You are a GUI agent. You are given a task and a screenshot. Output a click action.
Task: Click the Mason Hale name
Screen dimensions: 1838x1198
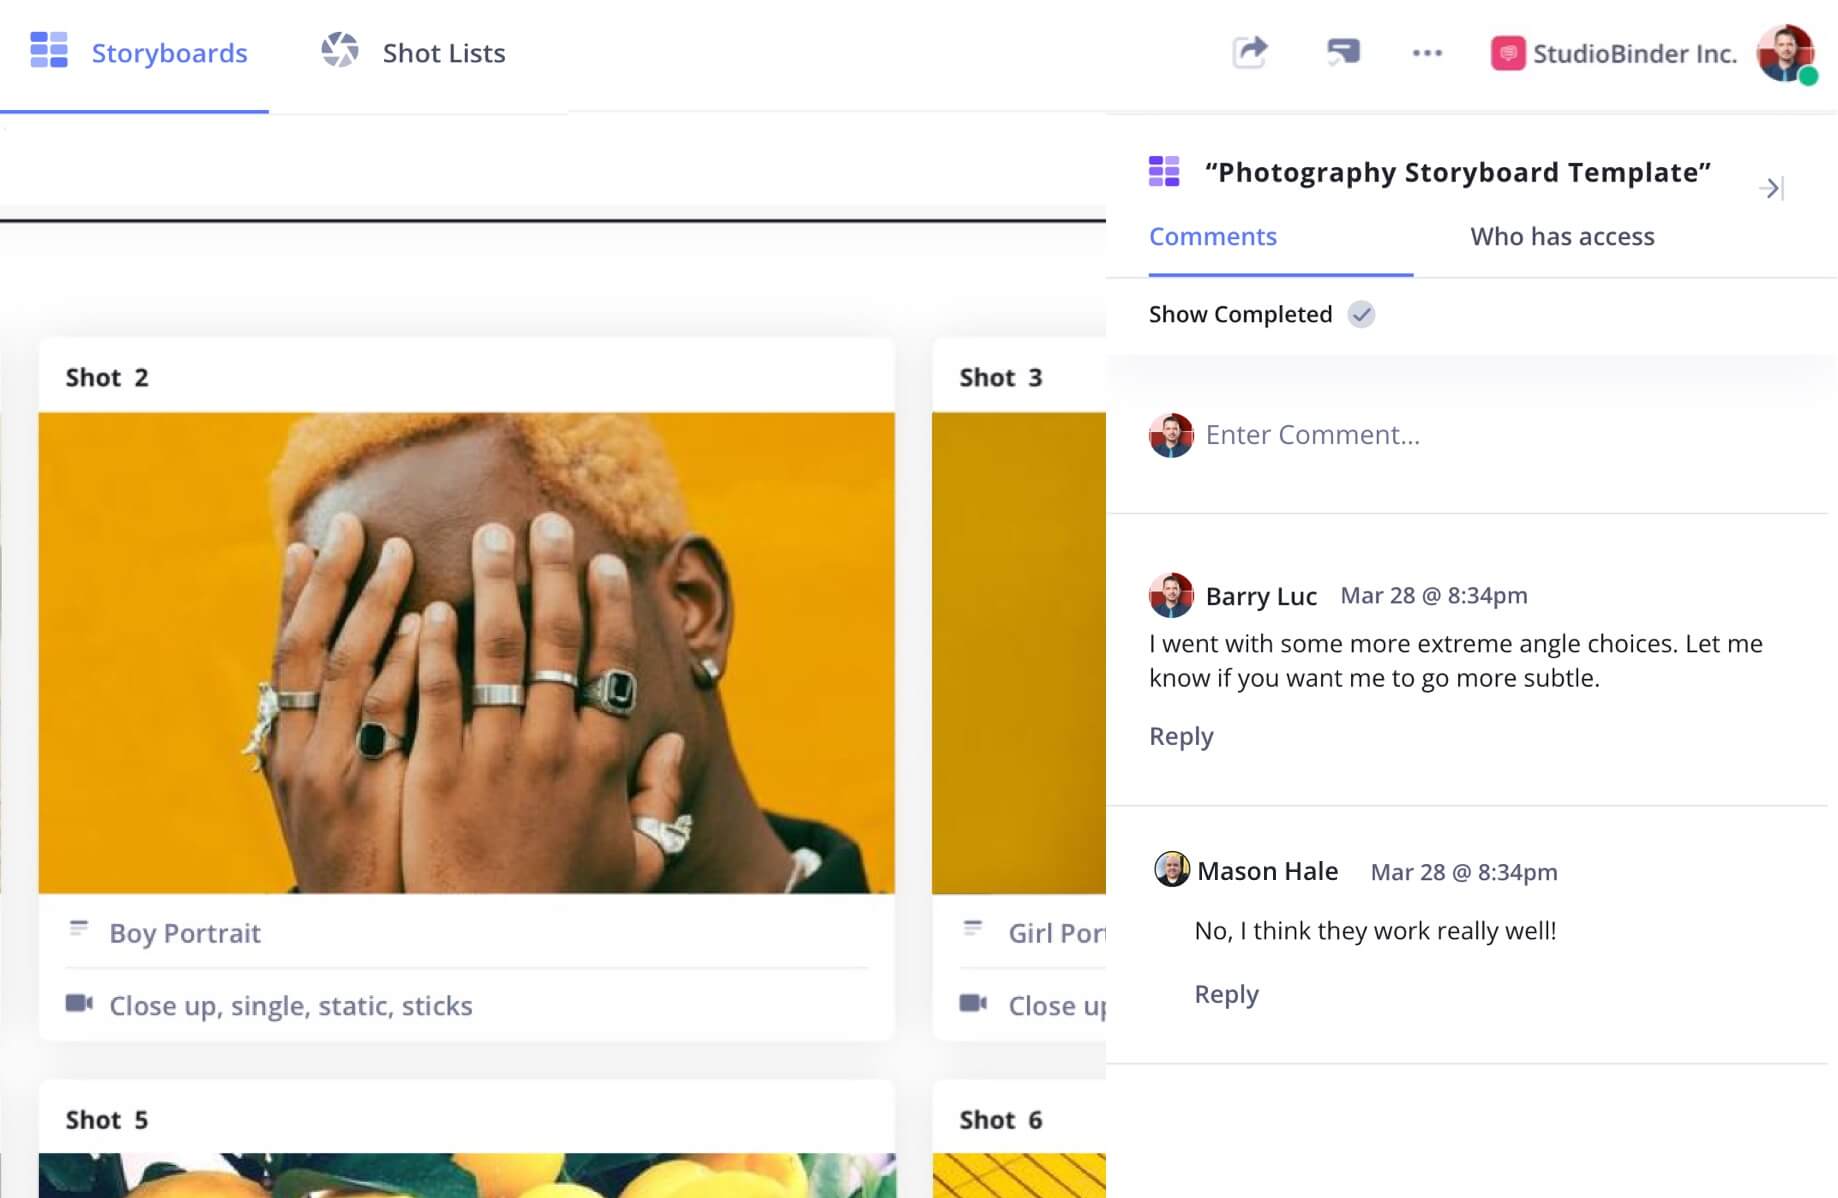coord(1267,871)
